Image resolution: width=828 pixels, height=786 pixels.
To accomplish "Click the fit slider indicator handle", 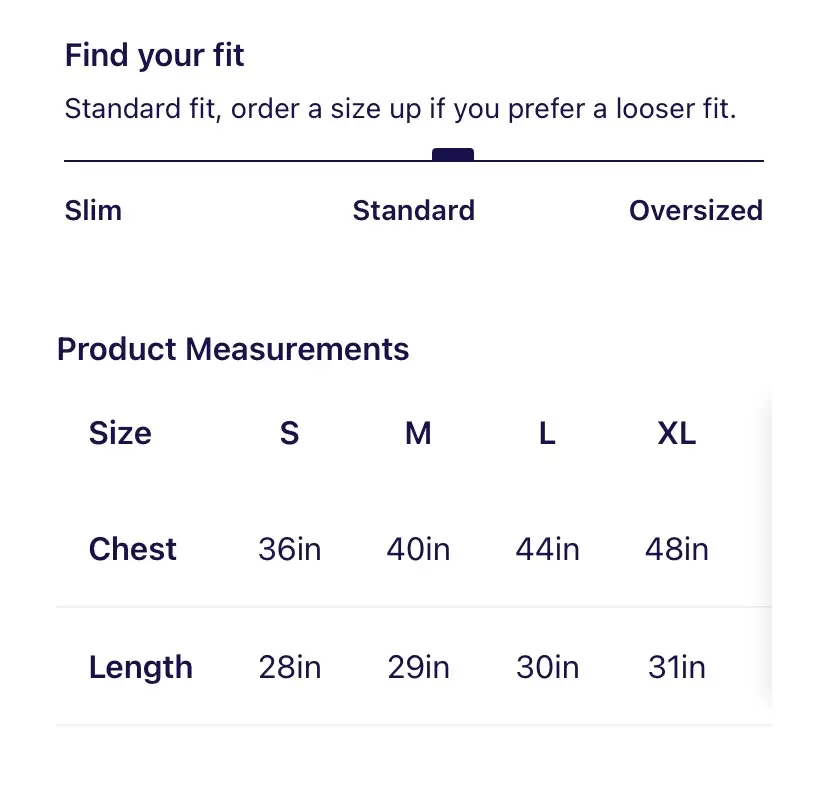I will pos(453,154).
